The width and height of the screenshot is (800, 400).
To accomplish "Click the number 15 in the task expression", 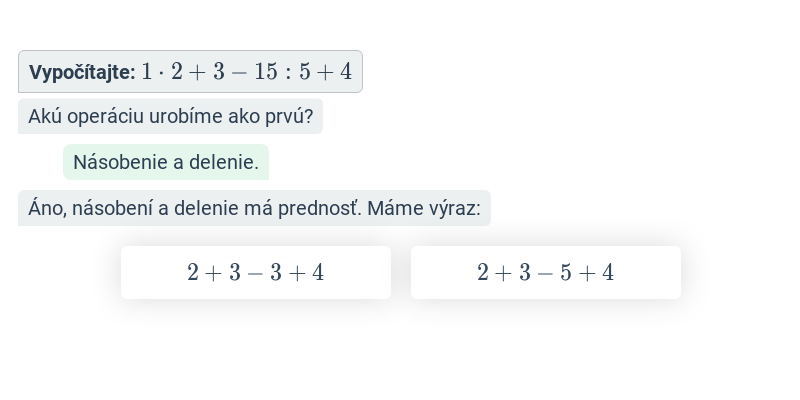I will pos(266,72).
